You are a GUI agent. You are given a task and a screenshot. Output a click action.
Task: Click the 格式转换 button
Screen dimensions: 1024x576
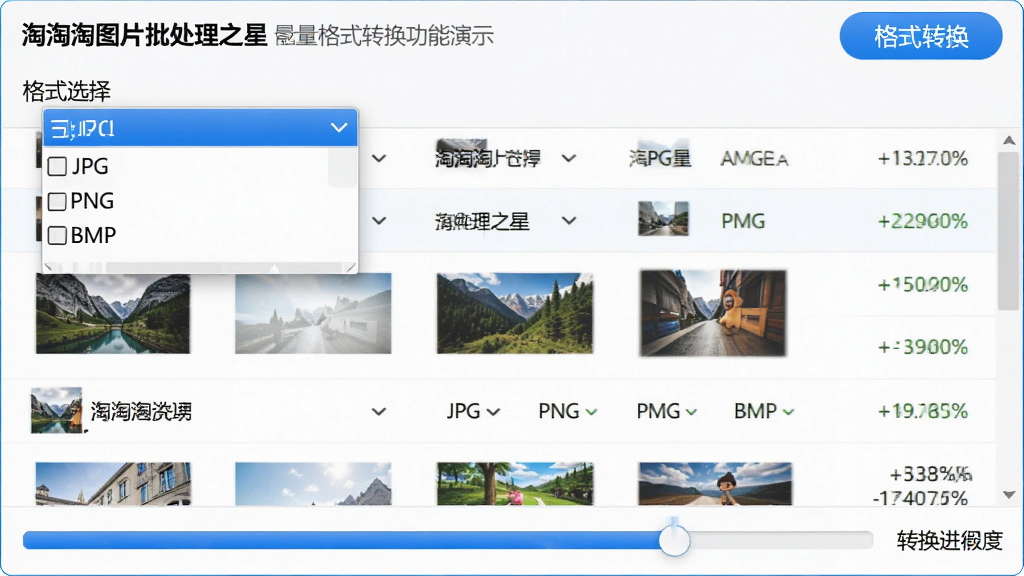[921, 37]
